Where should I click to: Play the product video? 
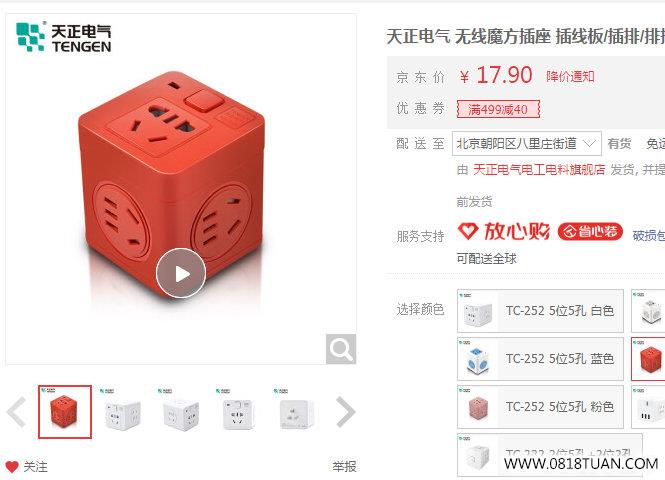(181, 273)
